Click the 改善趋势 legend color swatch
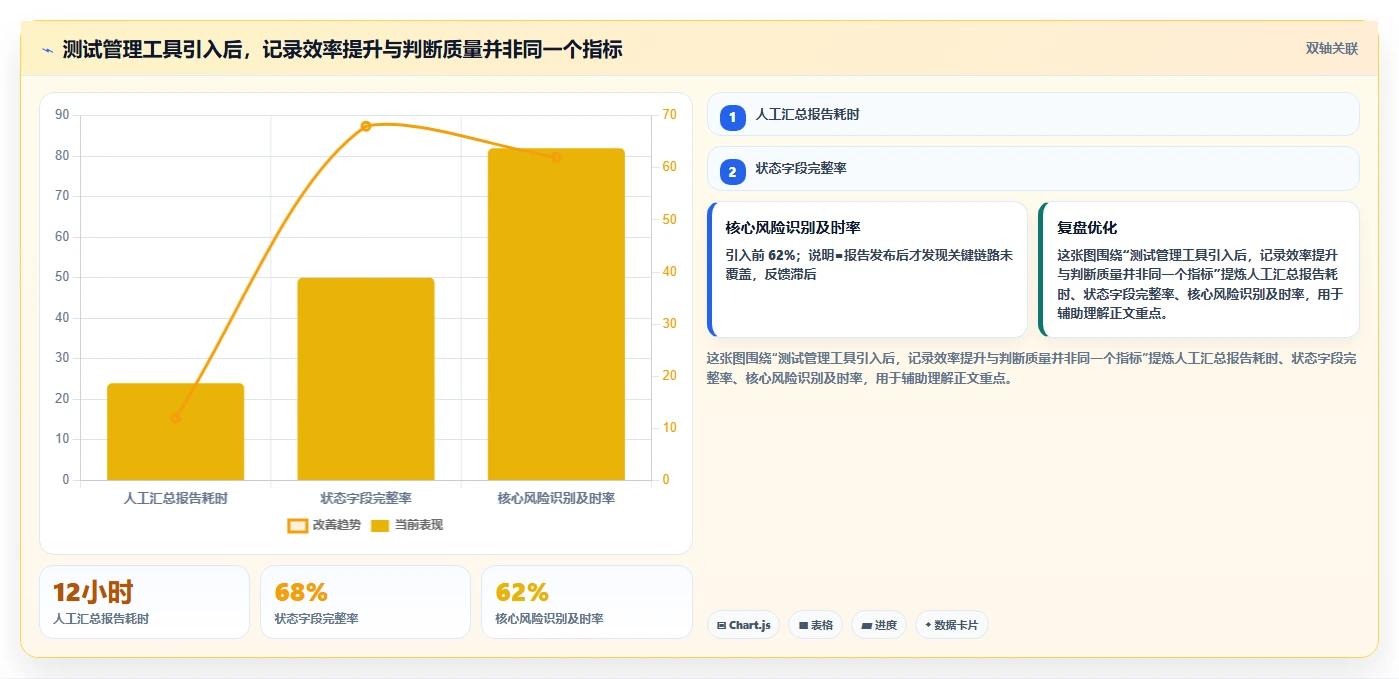This screenshot has width=1399, height=679. (297, 525)
